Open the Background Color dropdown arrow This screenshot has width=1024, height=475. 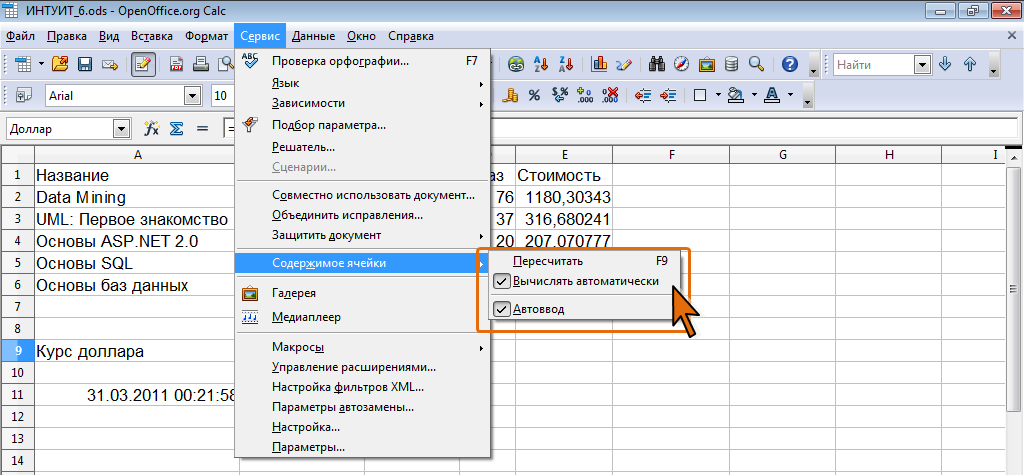[754, 95]
